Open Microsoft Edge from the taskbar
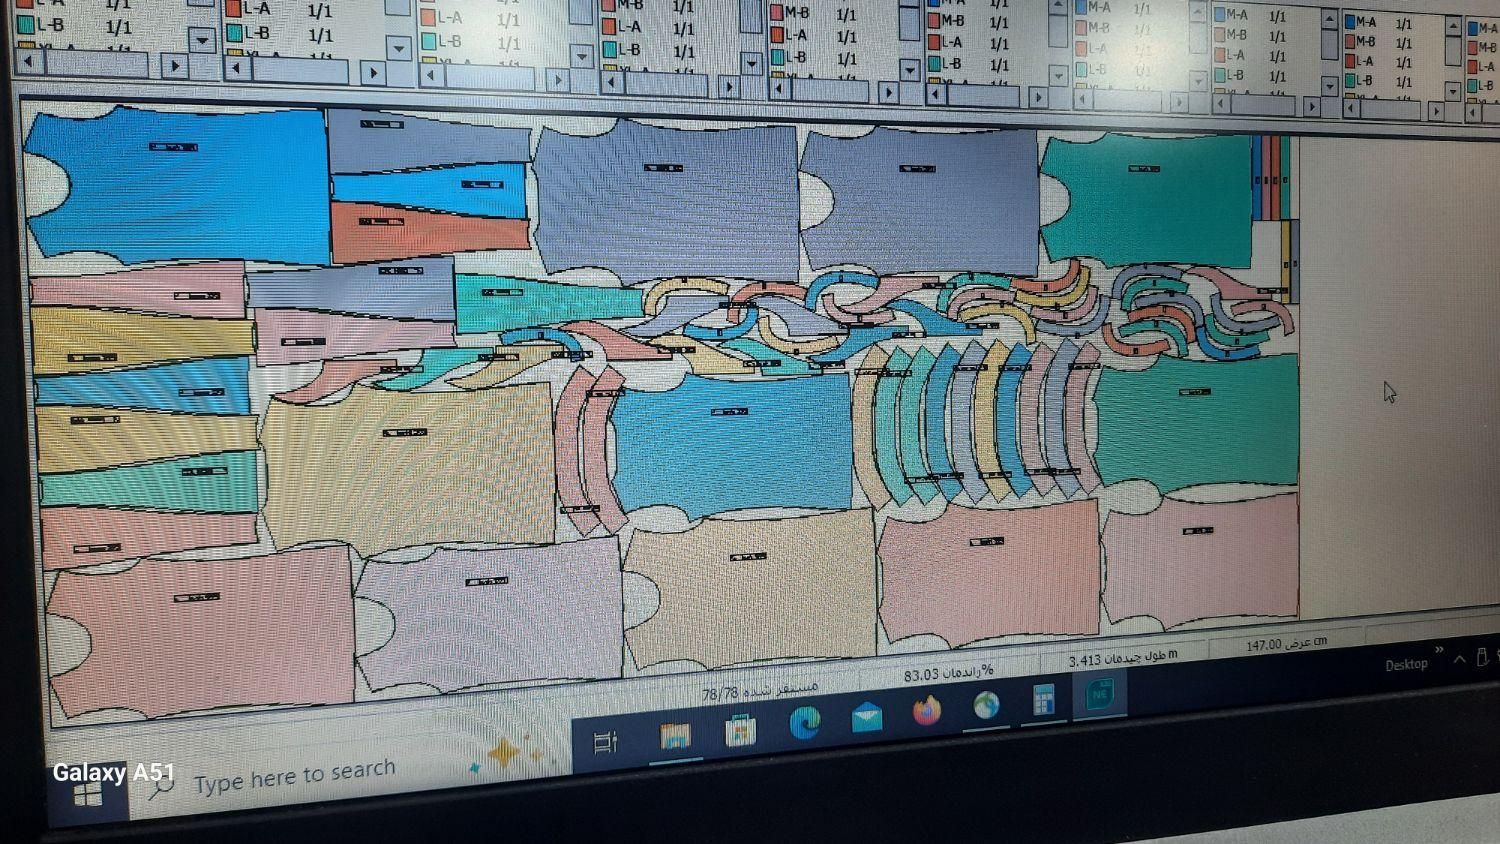Image resolution: width=1500 pixels, height=844 pixels. pyautogui.click(x=804, y=722)
